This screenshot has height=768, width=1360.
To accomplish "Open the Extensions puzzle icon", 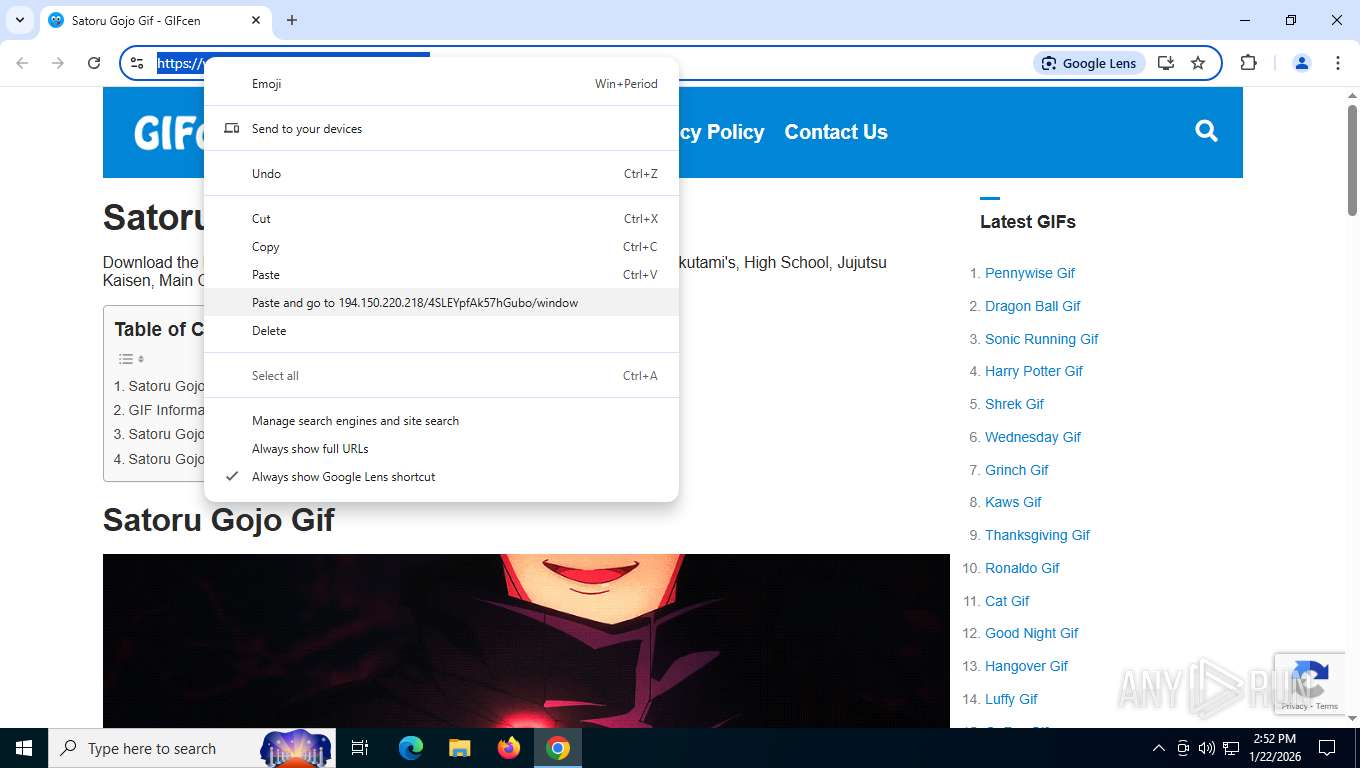I will click(x=1248, y=63).
